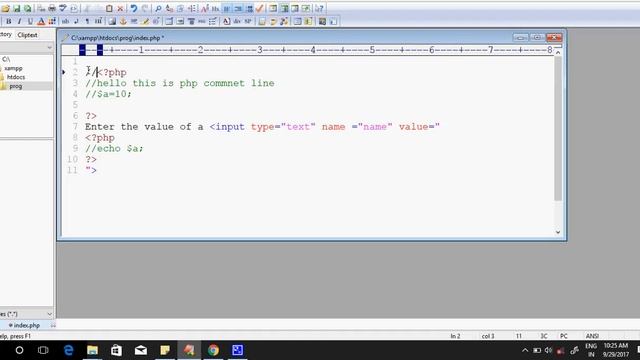Viewport: 640px width, 360px height.
Task: Switch to the Directory tab
Action: [x=6, y=35]
